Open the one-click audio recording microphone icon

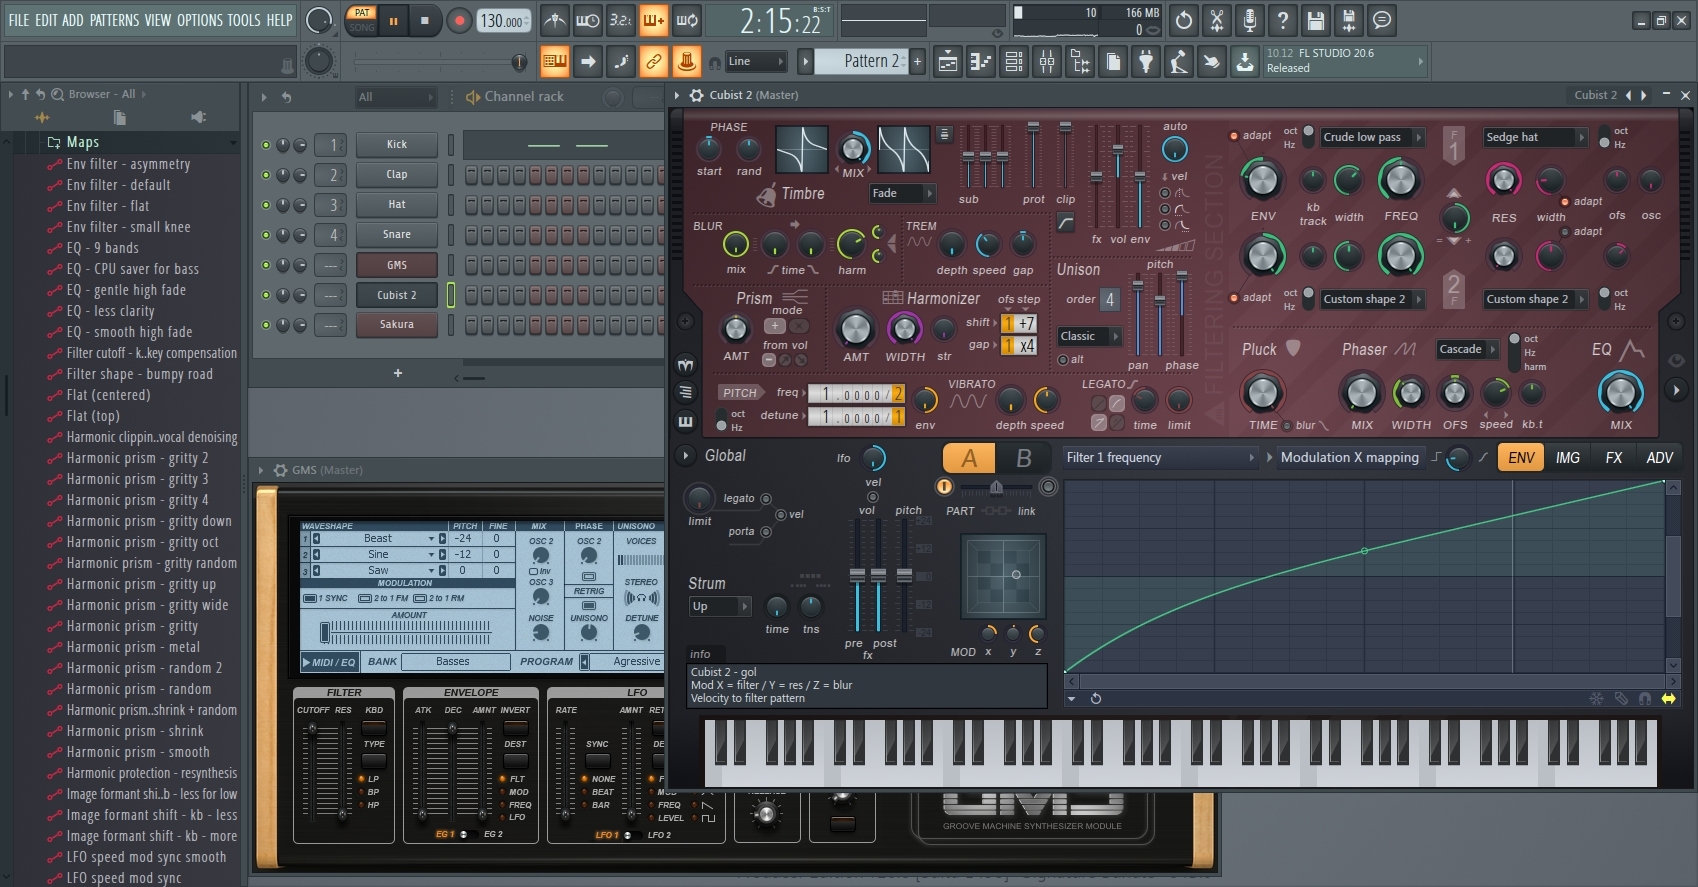click(1250, 20)
